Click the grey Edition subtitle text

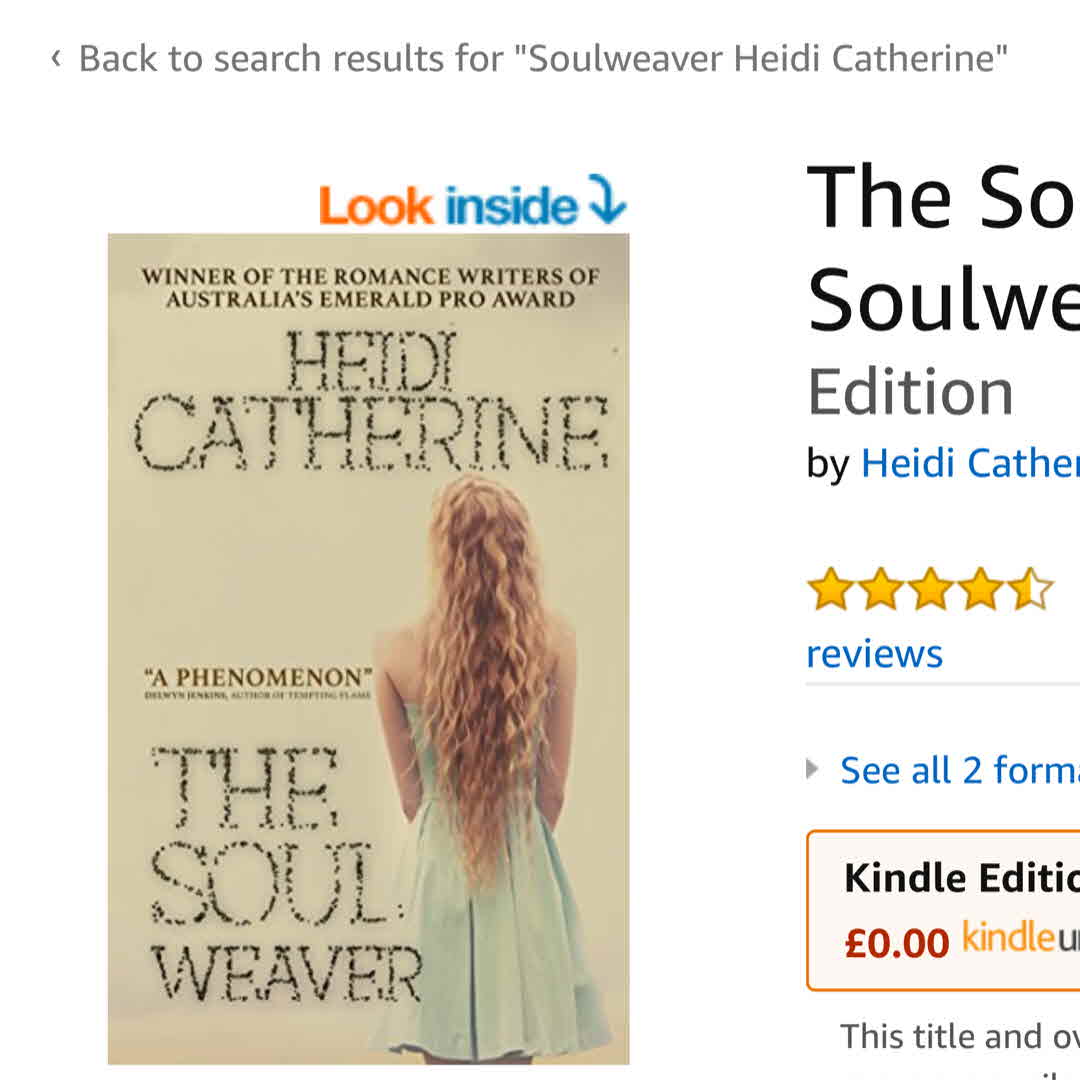click(910, 391)
